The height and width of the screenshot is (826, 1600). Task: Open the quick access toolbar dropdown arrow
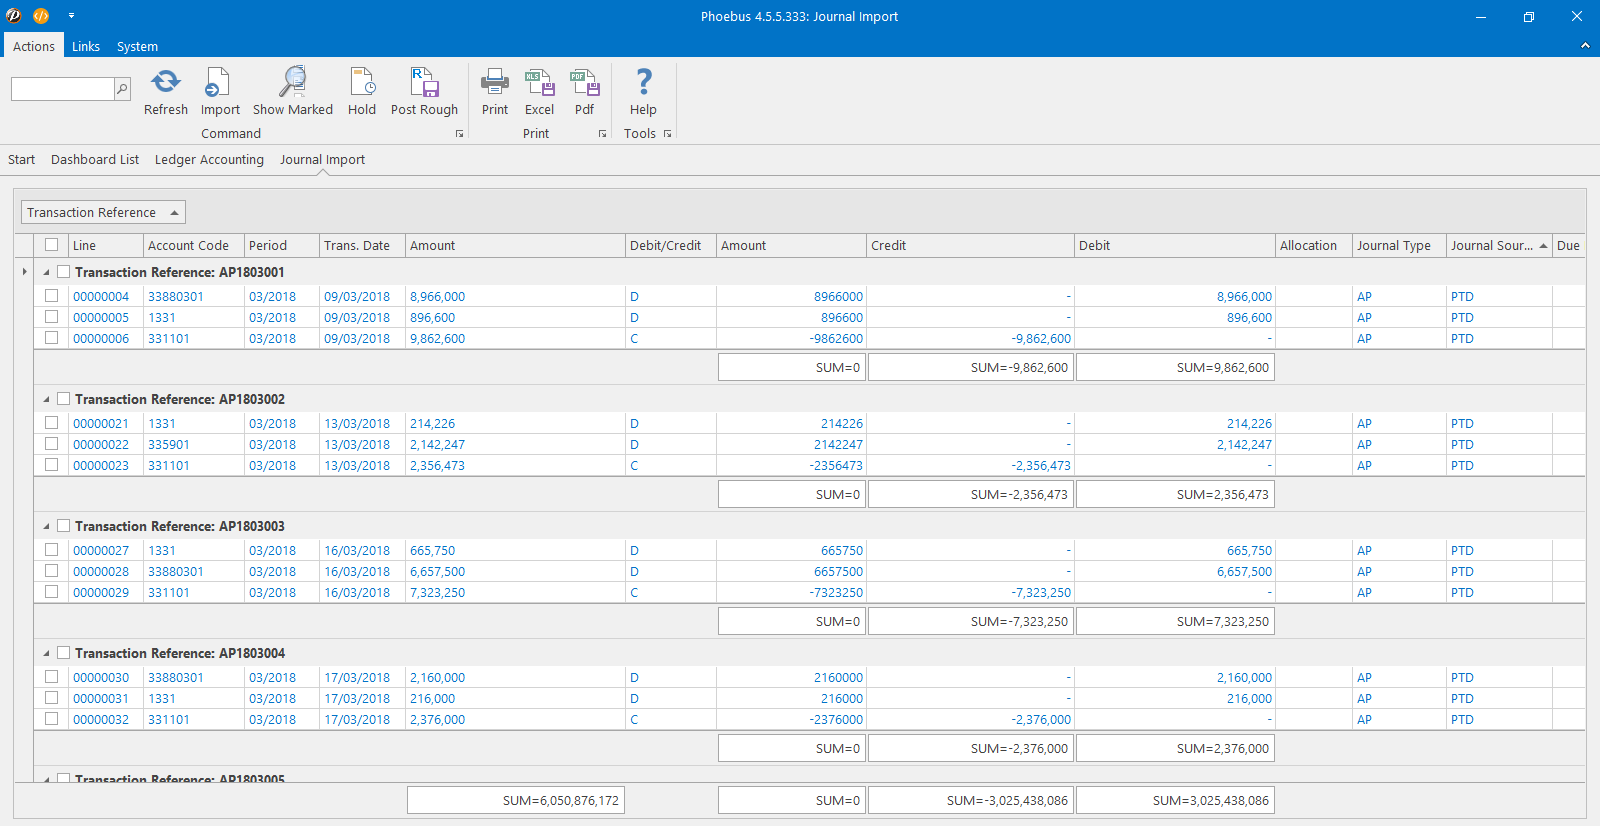point(71,16)
